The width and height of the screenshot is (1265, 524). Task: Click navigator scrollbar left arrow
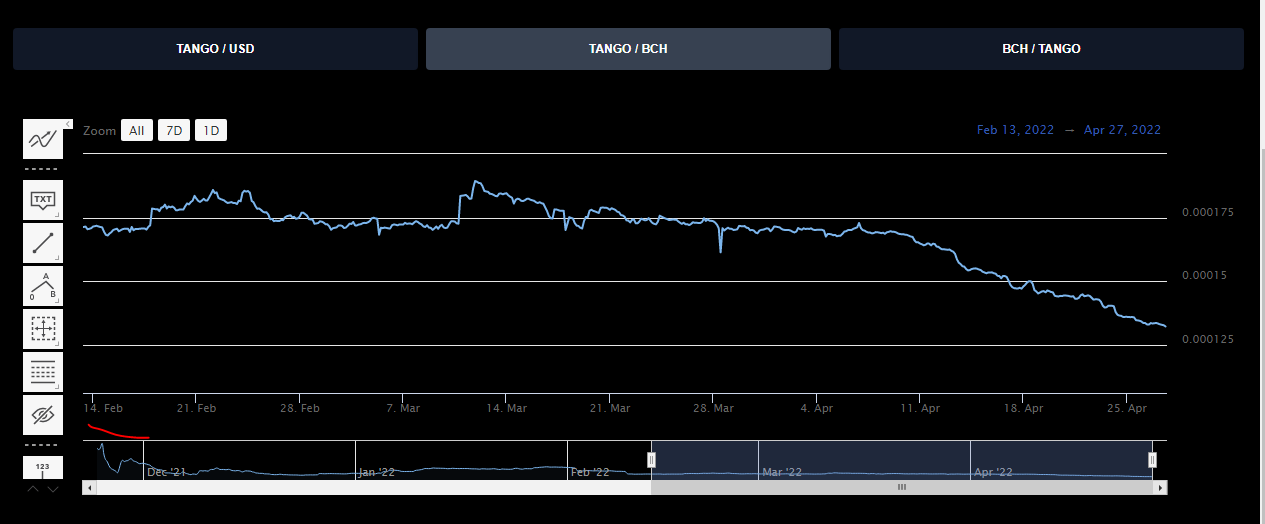tap(90, 487)
